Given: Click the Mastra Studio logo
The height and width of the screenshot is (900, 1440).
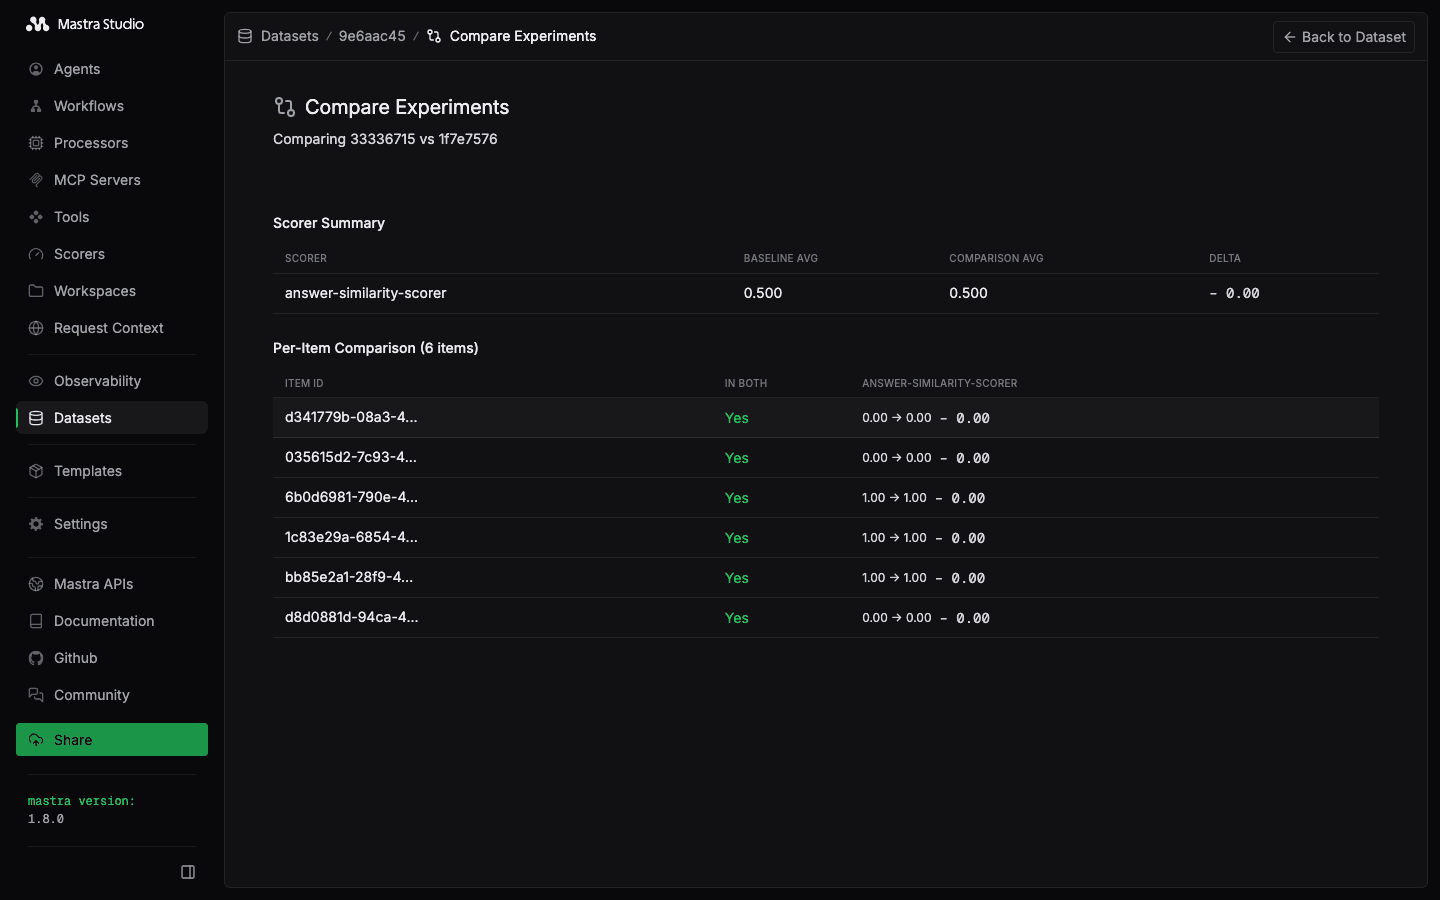Looking at the screenshot, I should click(x=85, y=23).
